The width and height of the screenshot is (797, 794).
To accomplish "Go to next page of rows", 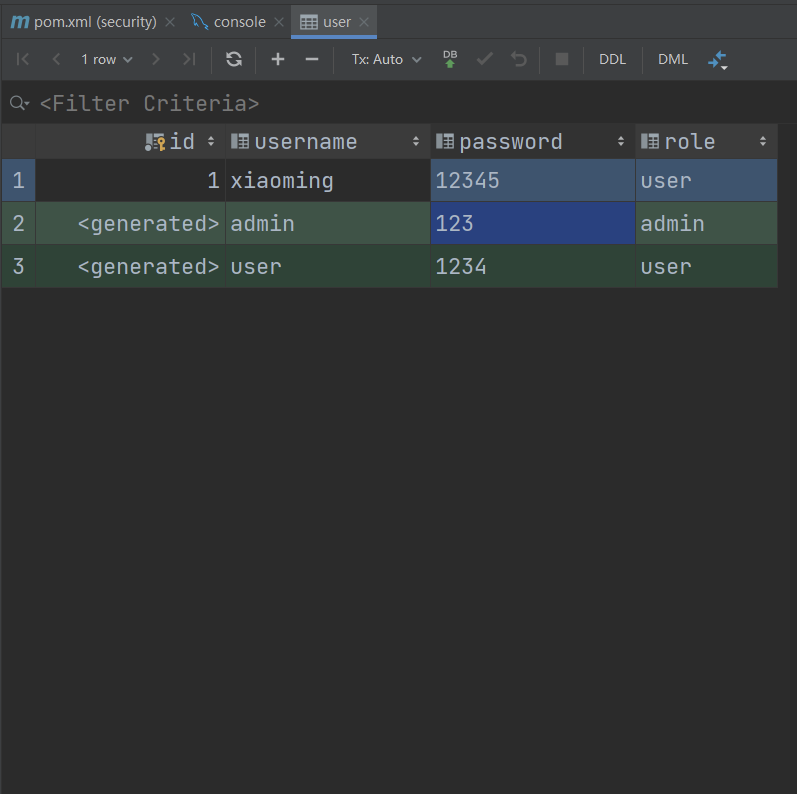I will pos(156,59).
